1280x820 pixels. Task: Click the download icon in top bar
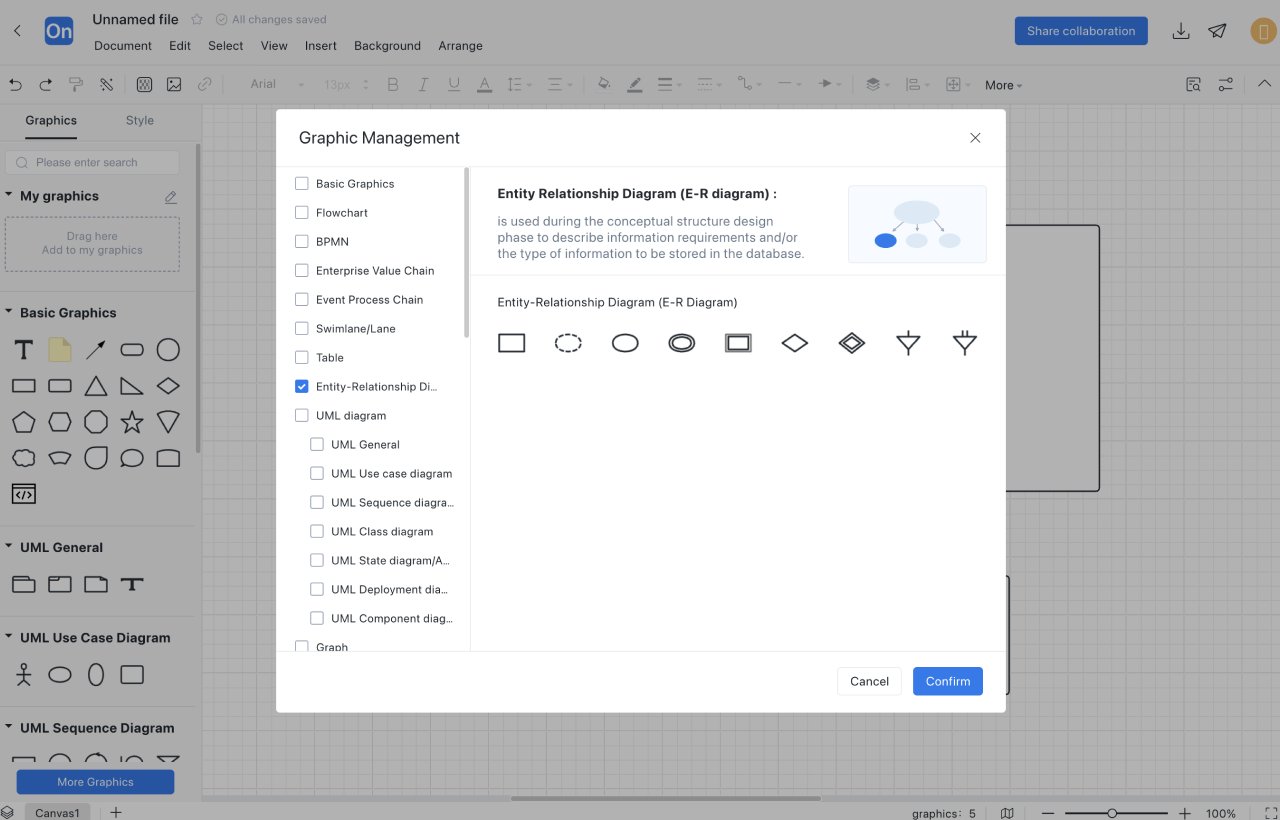[x=1181, y=31]
